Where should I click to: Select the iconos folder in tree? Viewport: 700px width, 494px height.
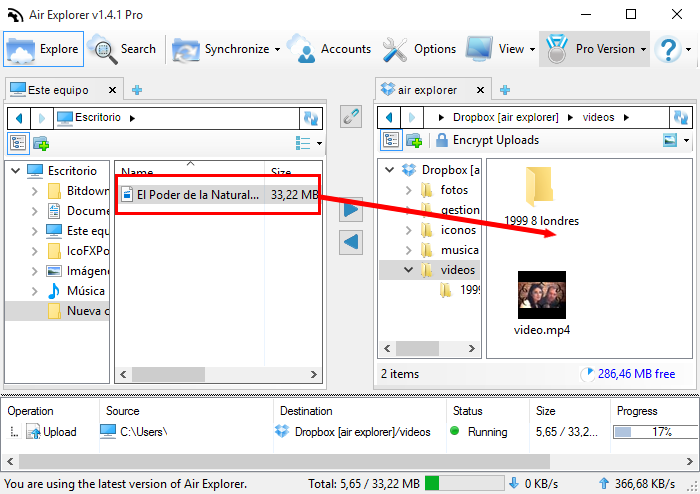pos(449,230)
